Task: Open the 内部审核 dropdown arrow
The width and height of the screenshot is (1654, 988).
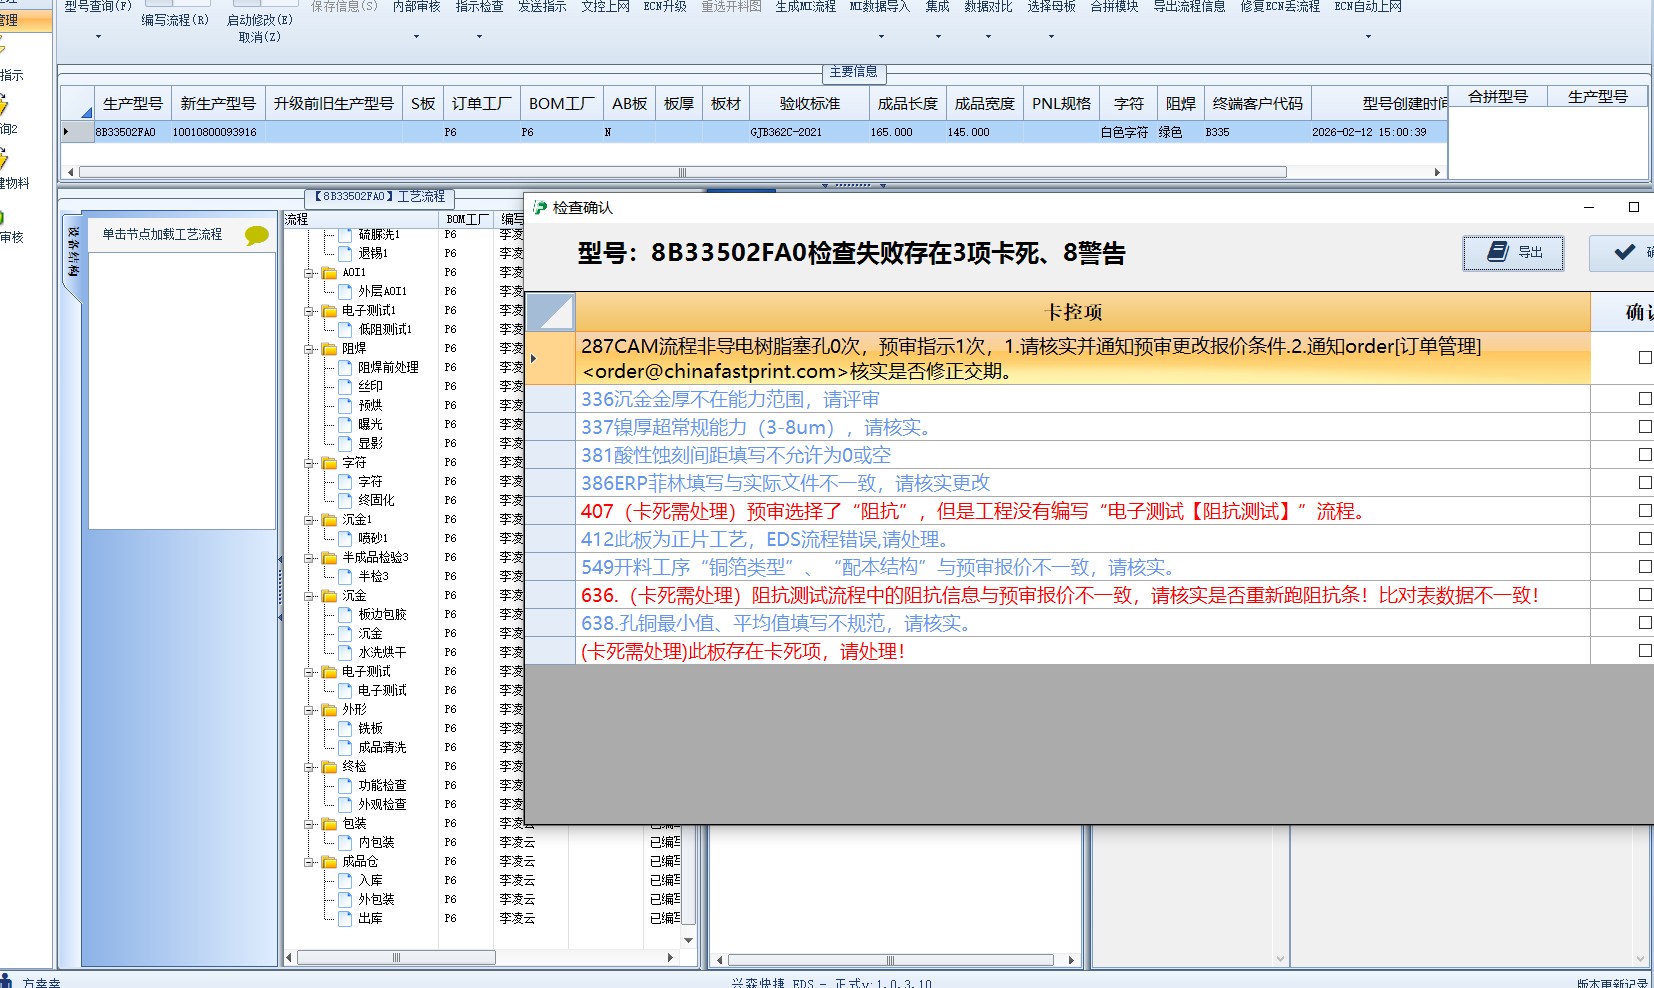Action: point(416,37)
